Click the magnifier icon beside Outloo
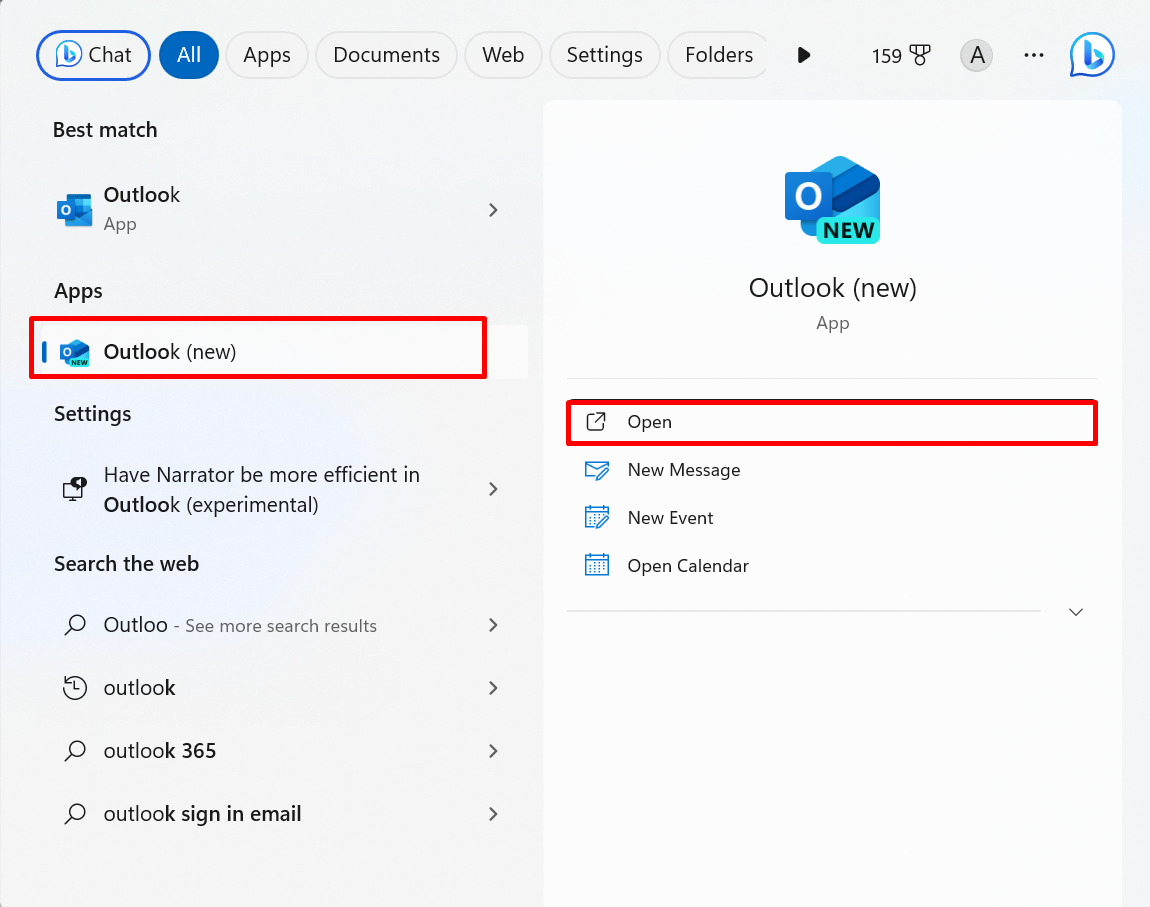1150x907 pixels. (75, 625)
